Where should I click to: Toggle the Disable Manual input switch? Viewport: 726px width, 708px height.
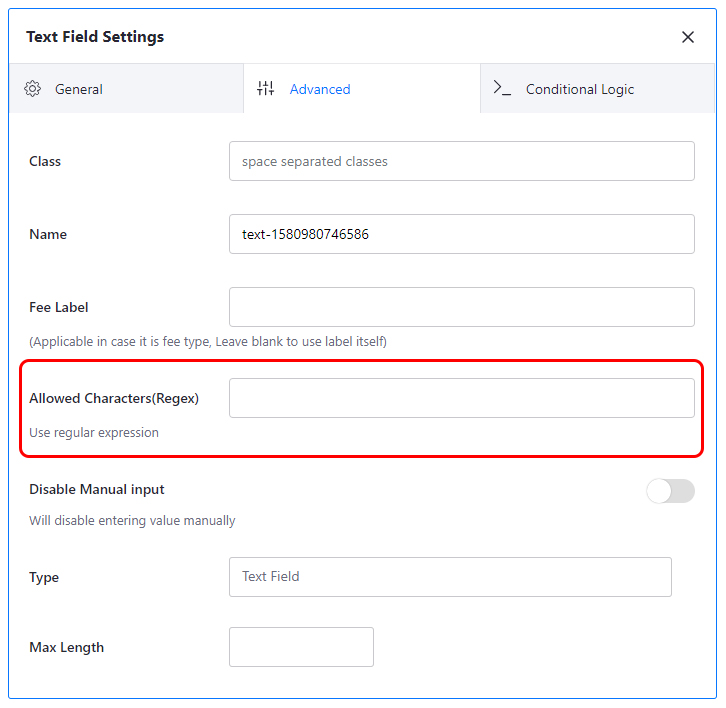click(670, 491)
